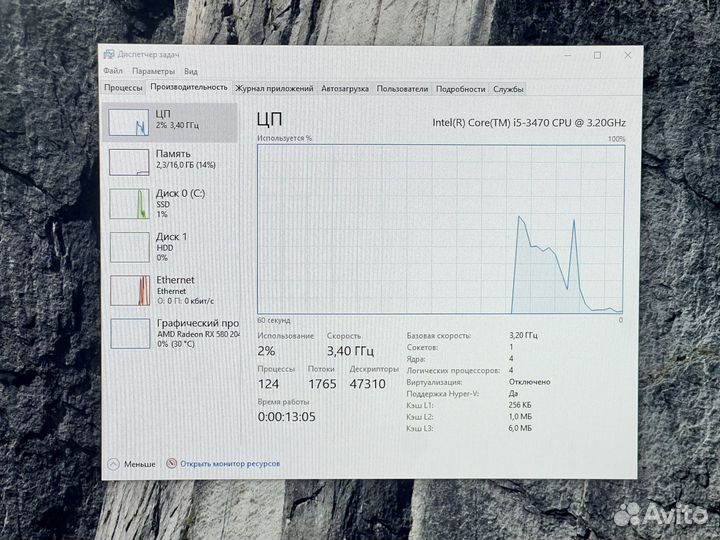
Task: Click the uptime value 0:00:13:05
Action: point(287,417)
